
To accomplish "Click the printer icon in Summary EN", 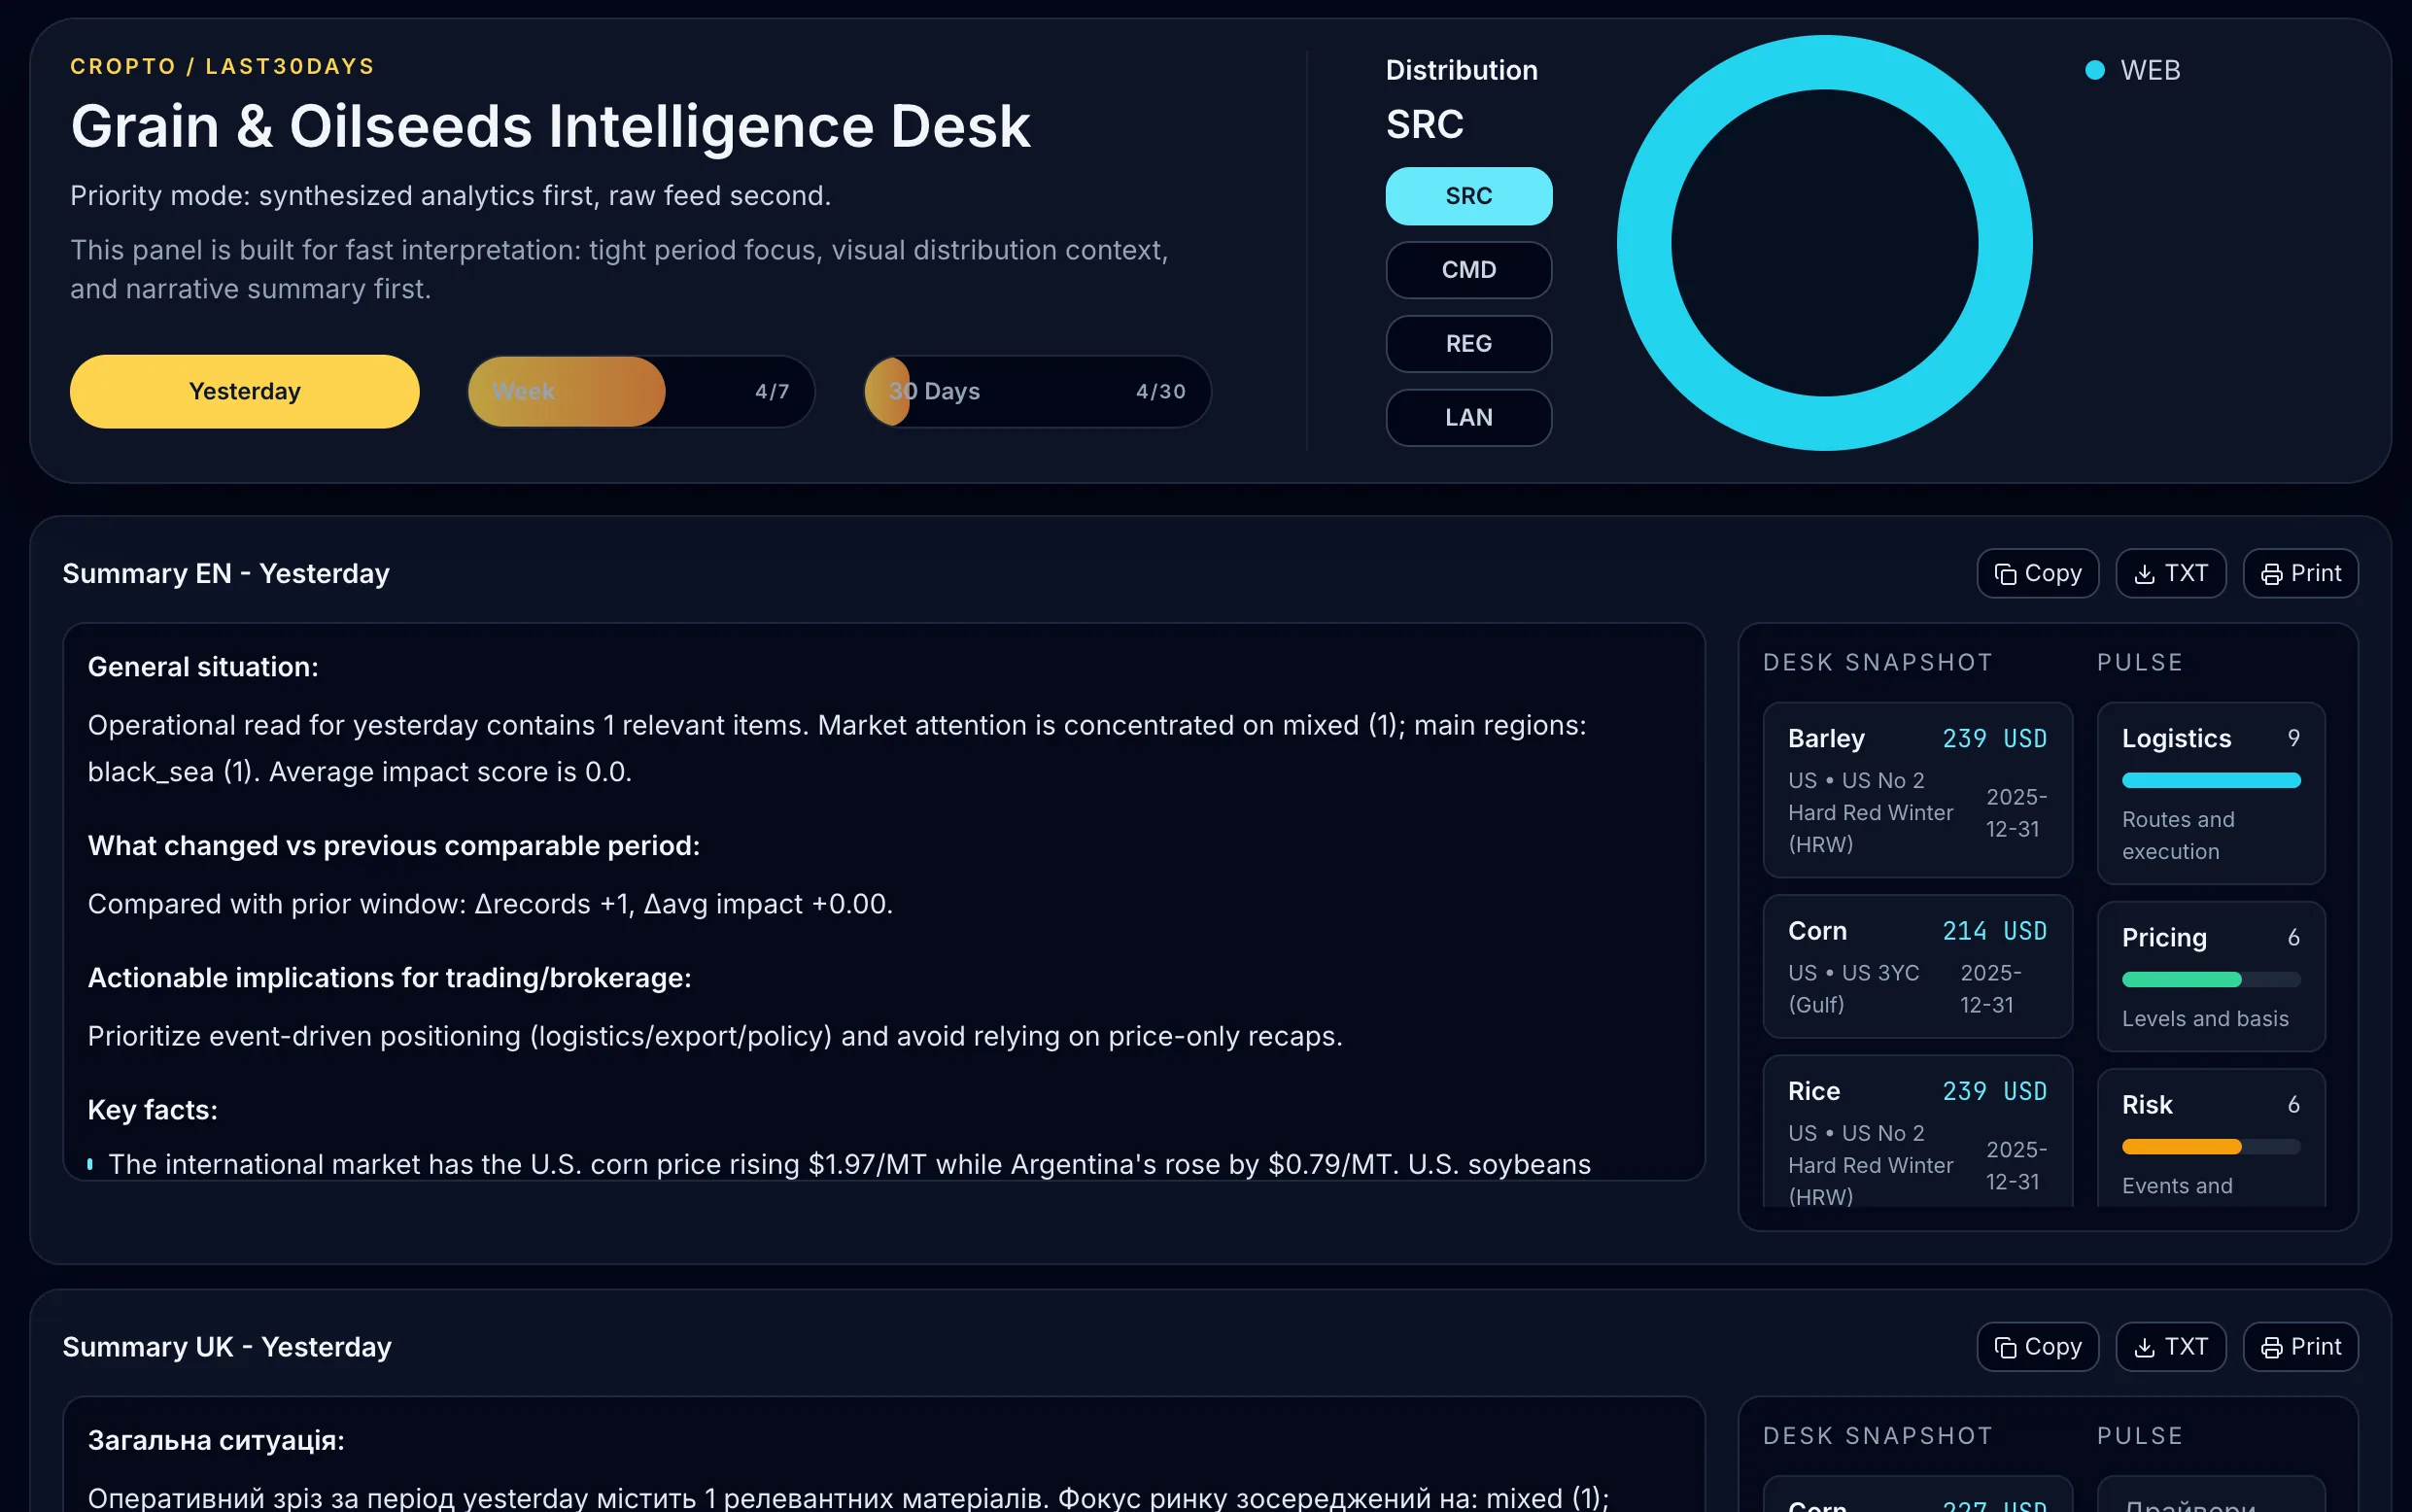I will [2271, 574].
